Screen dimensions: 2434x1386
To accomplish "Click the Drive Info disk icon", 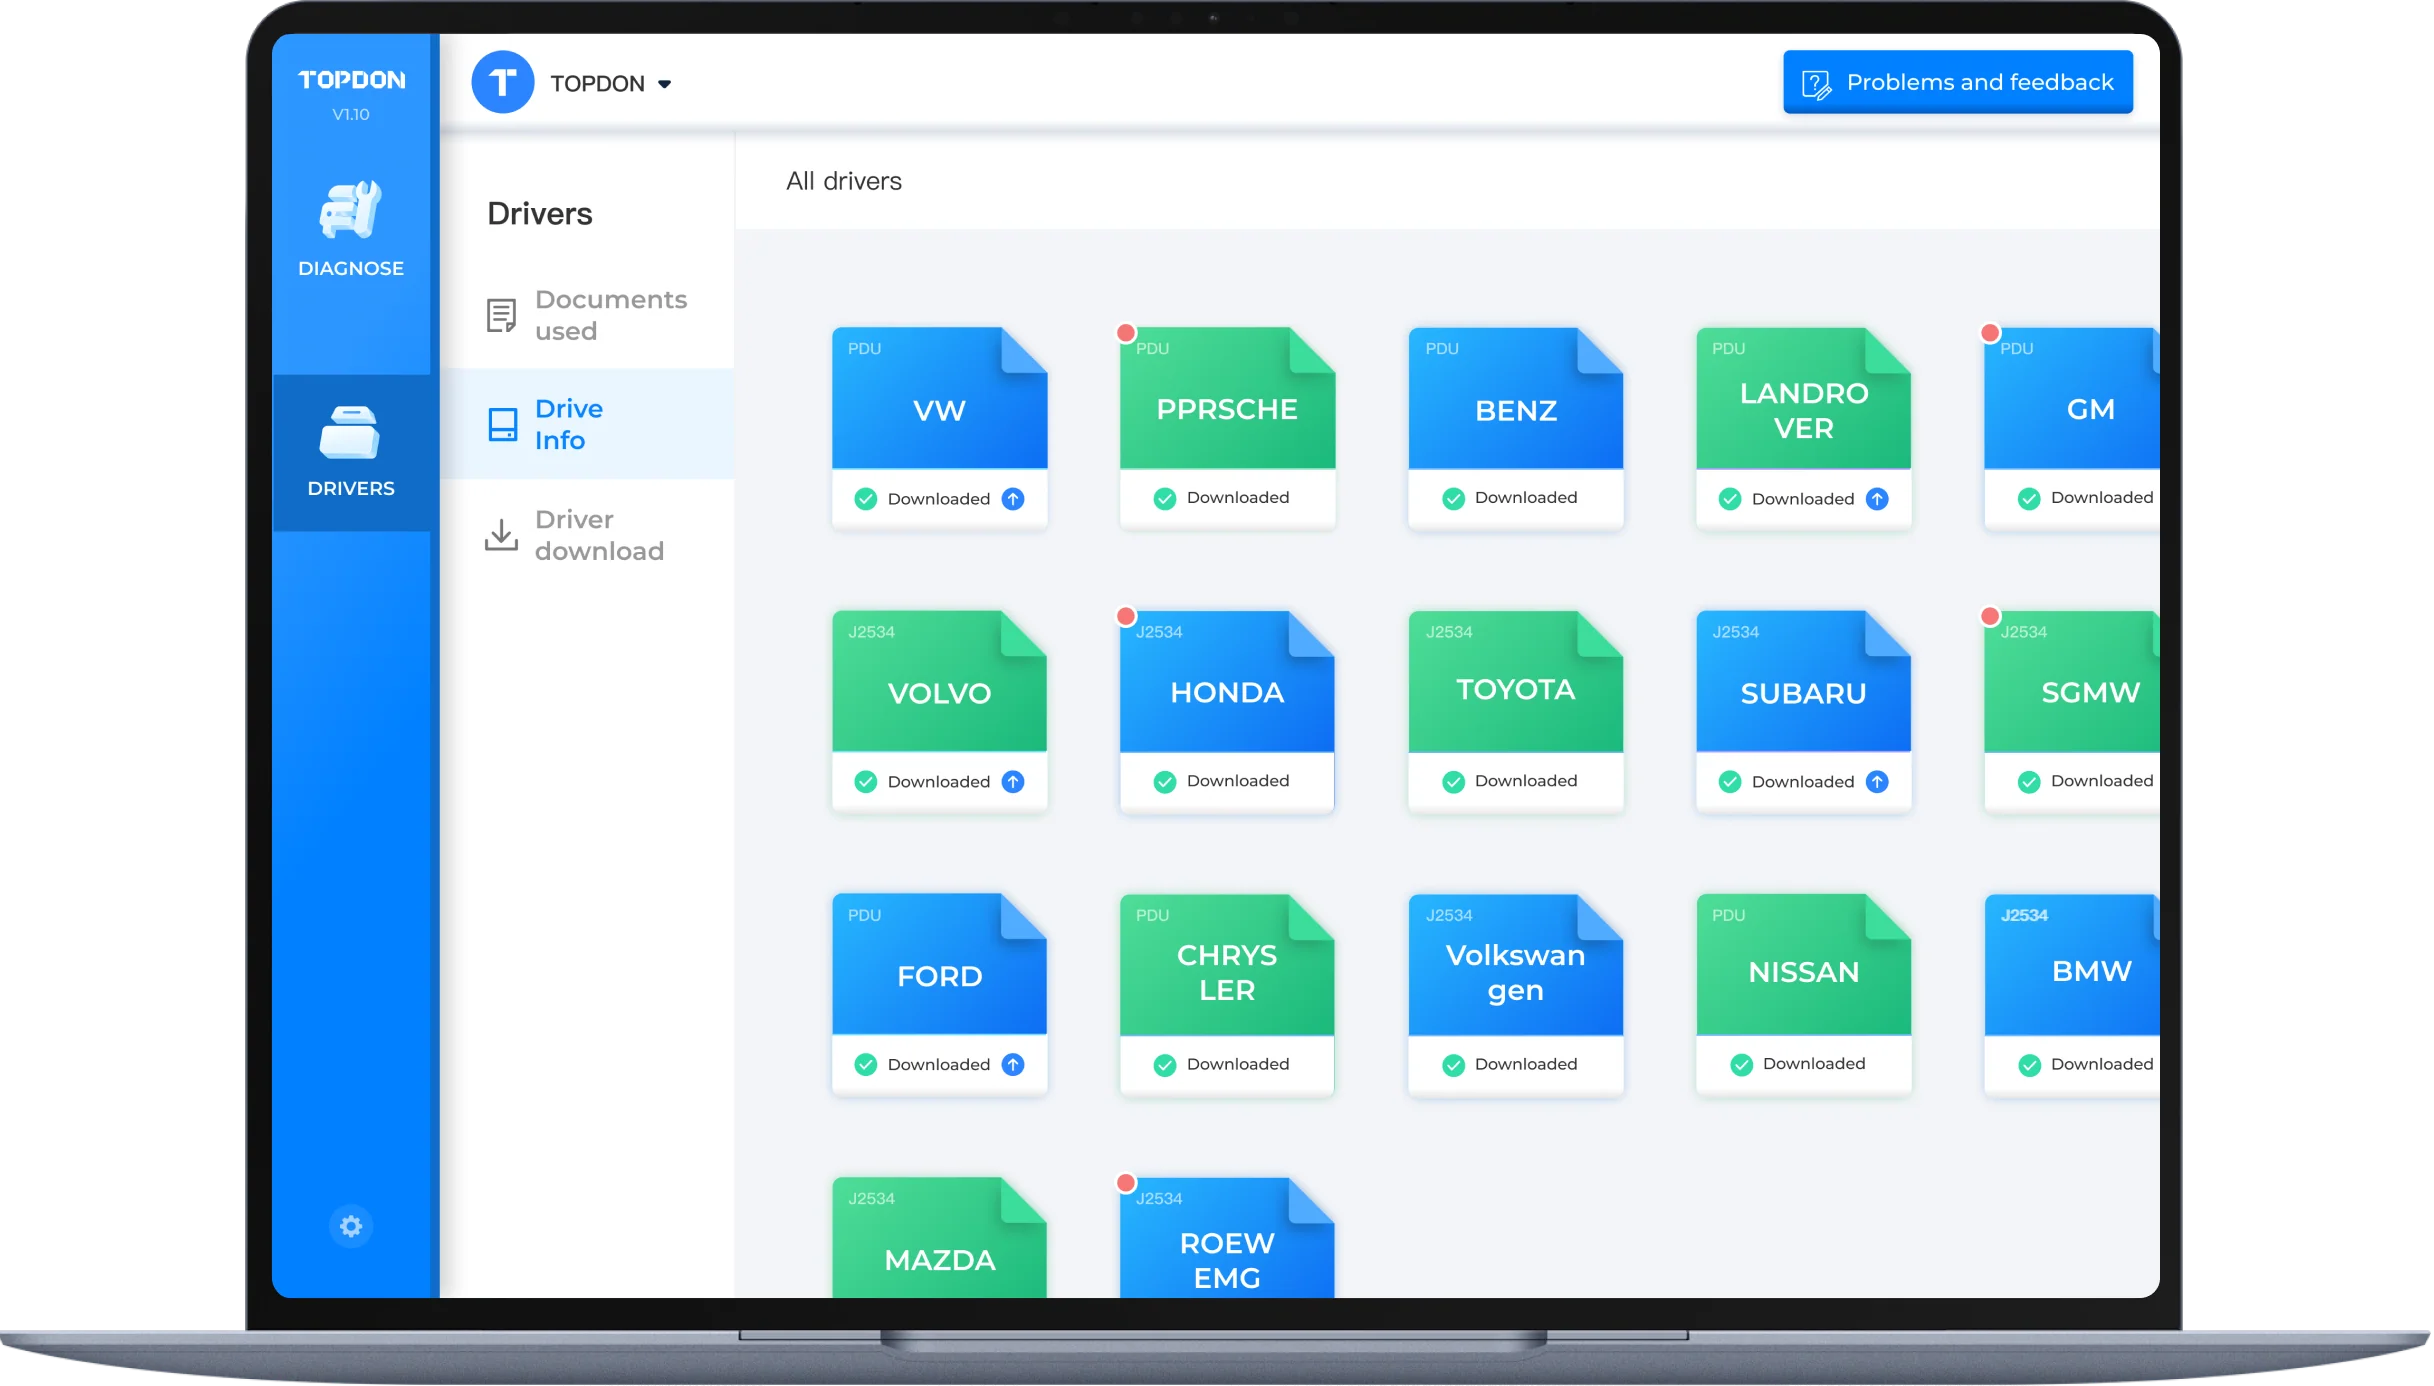I will [502, 424].
